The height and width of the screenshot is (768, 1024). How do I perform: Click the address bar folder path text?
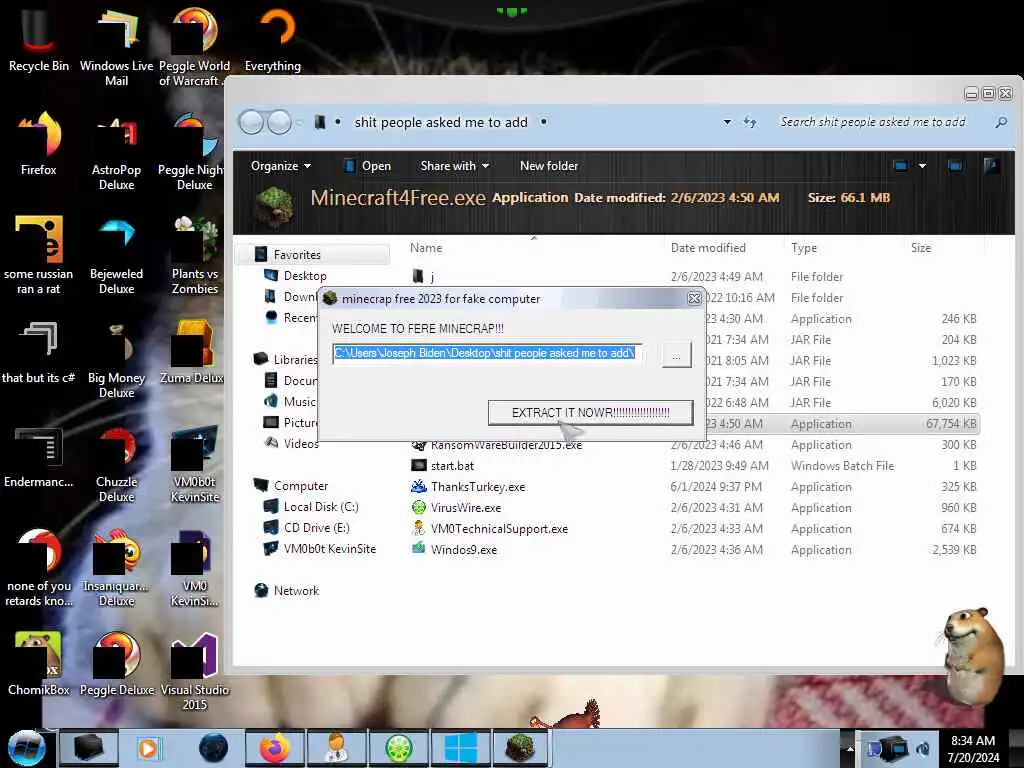[441, 122]
